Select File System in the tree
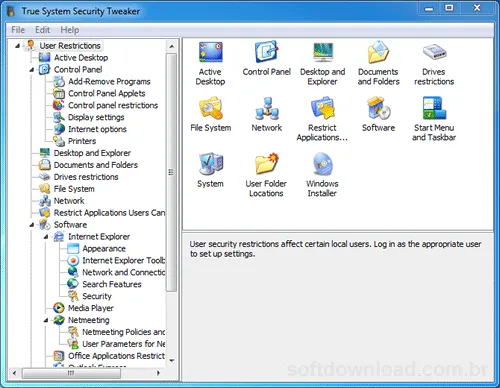Image resolution: width=500 pixels, height=388 pixels. pyautogui.click(x=74, y=189)
